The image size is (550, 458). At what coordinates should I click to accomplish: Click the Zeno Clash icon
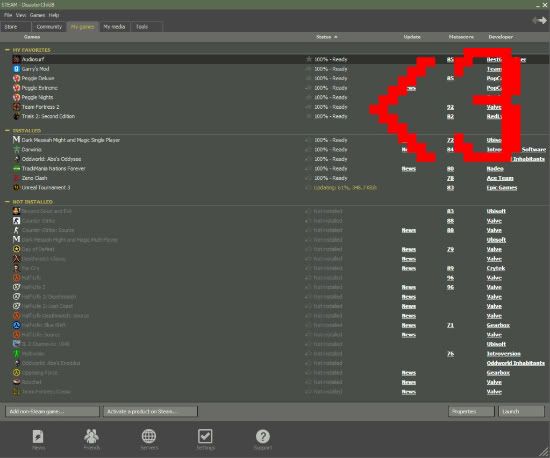pos(16,178)
